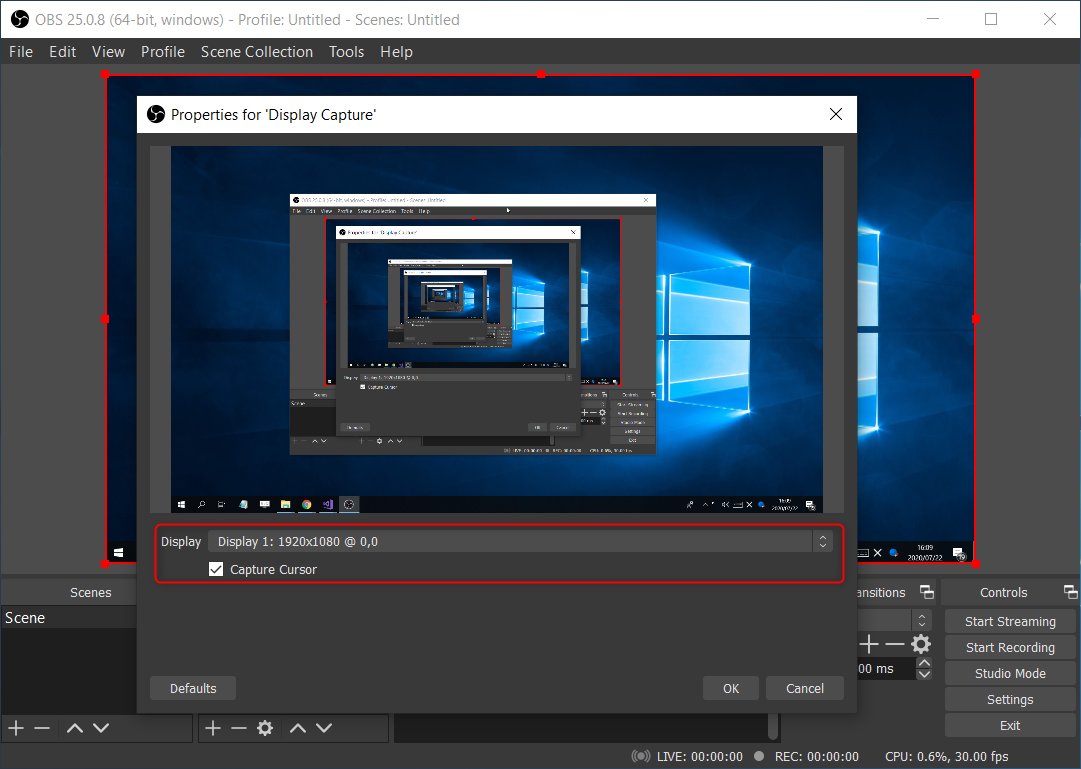Image resolution: width=1081 pixels, height=769 pixels.
Task: Click Start Streaming button
Action: tap(1010, 621)
